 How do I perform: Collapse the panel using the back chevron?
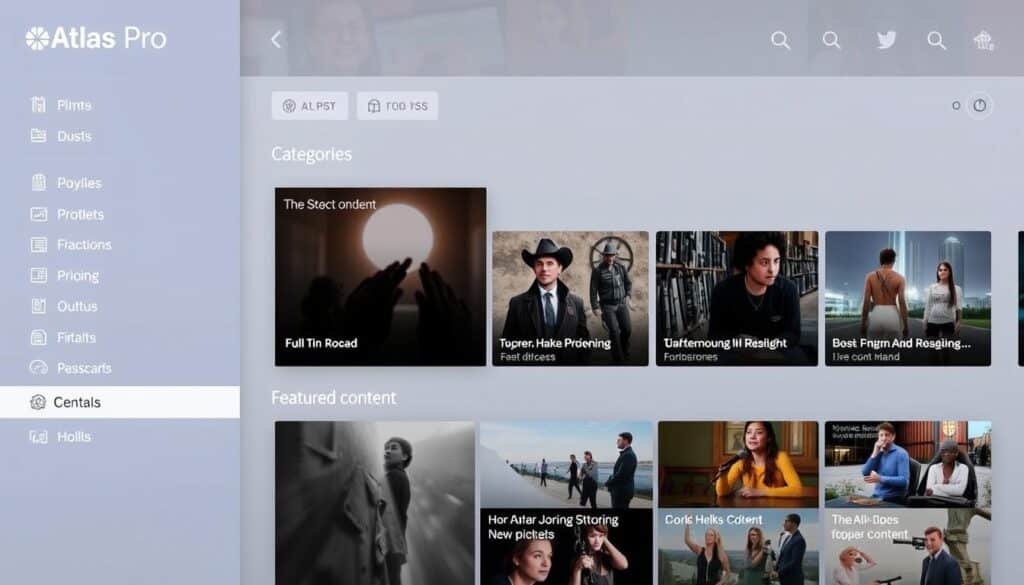(x=274, y=40)
